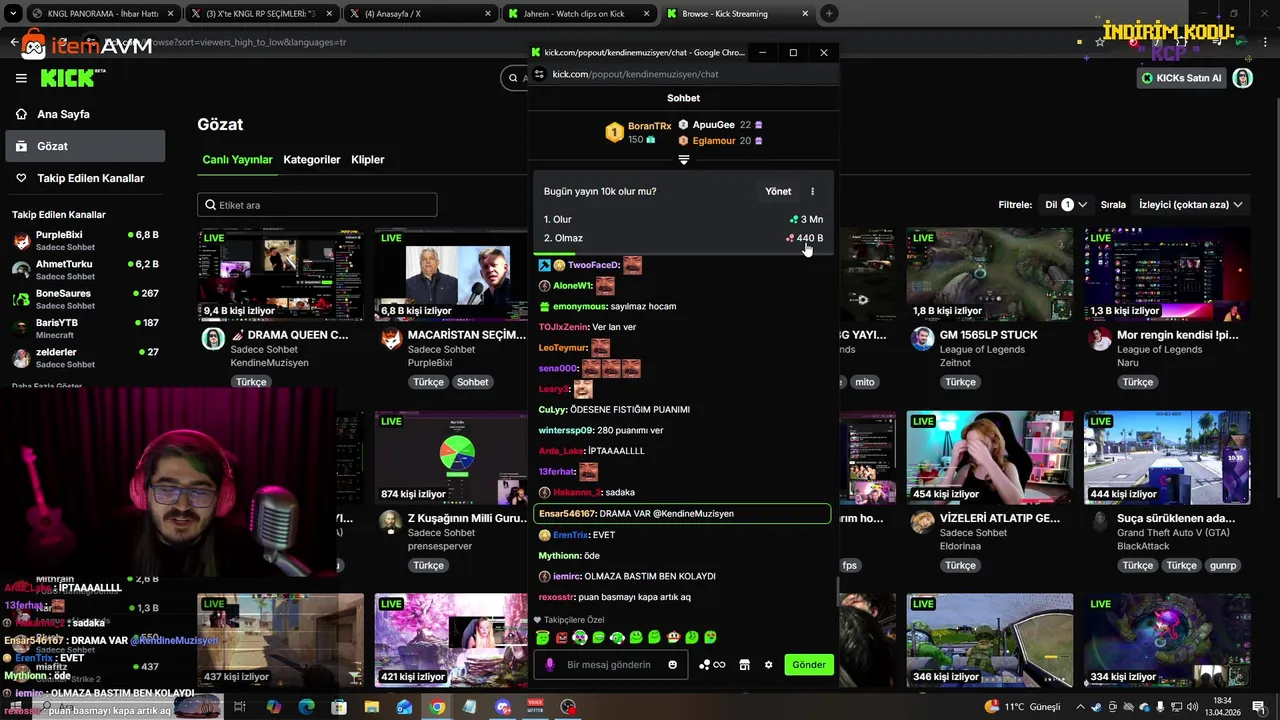Click the KICKs Satın Al button
This screenshot has height=720, width=1280.
[x=1181, y=78]
